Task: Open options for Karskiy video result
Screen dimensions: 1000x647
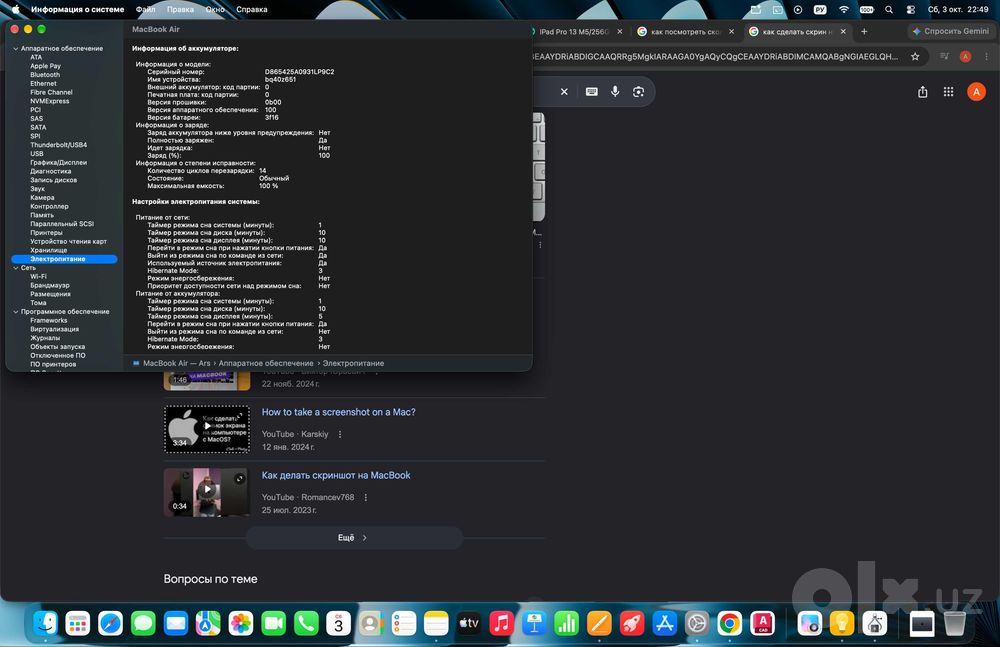Action: point(340,434)
